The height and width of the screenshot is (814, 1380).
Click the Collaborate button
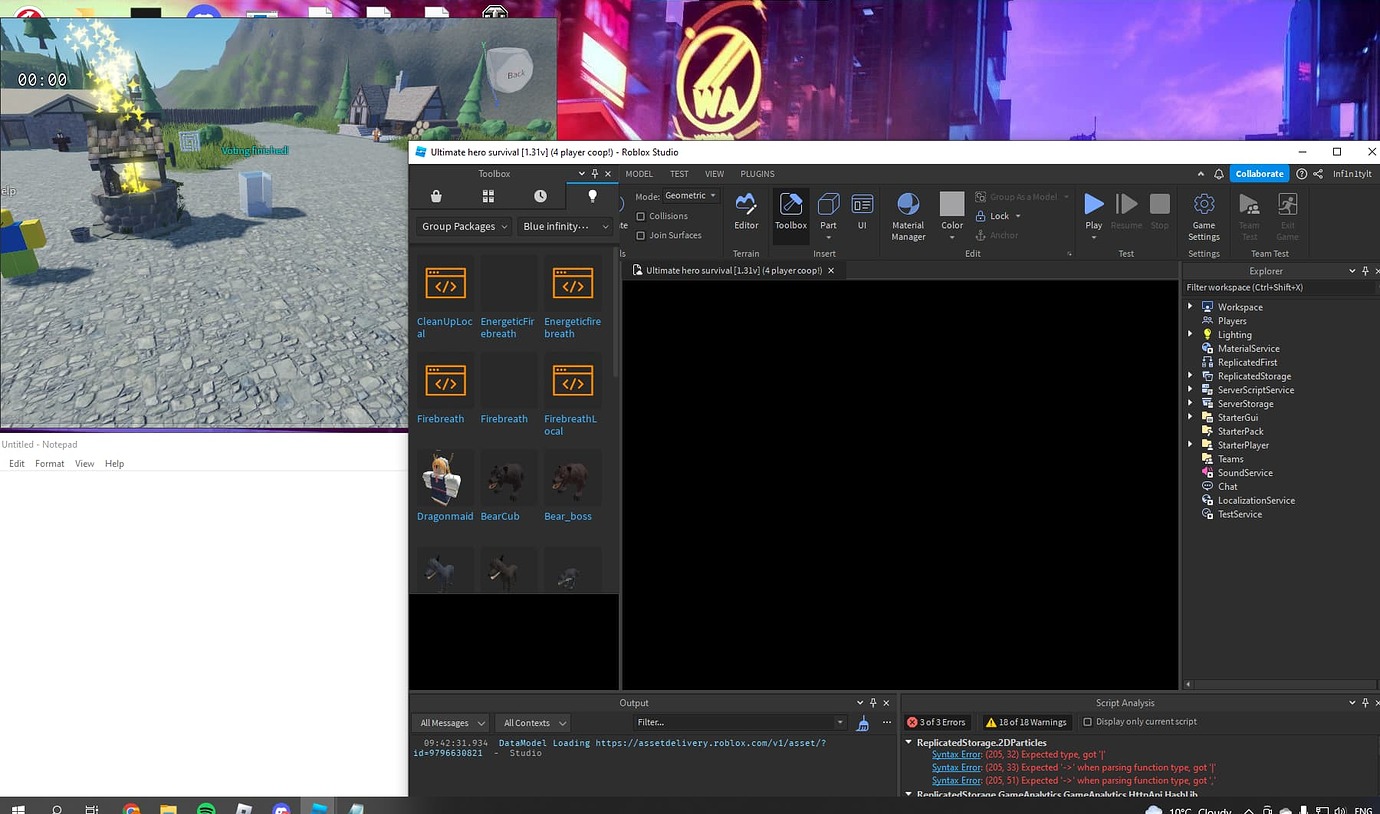[1259, 173]
